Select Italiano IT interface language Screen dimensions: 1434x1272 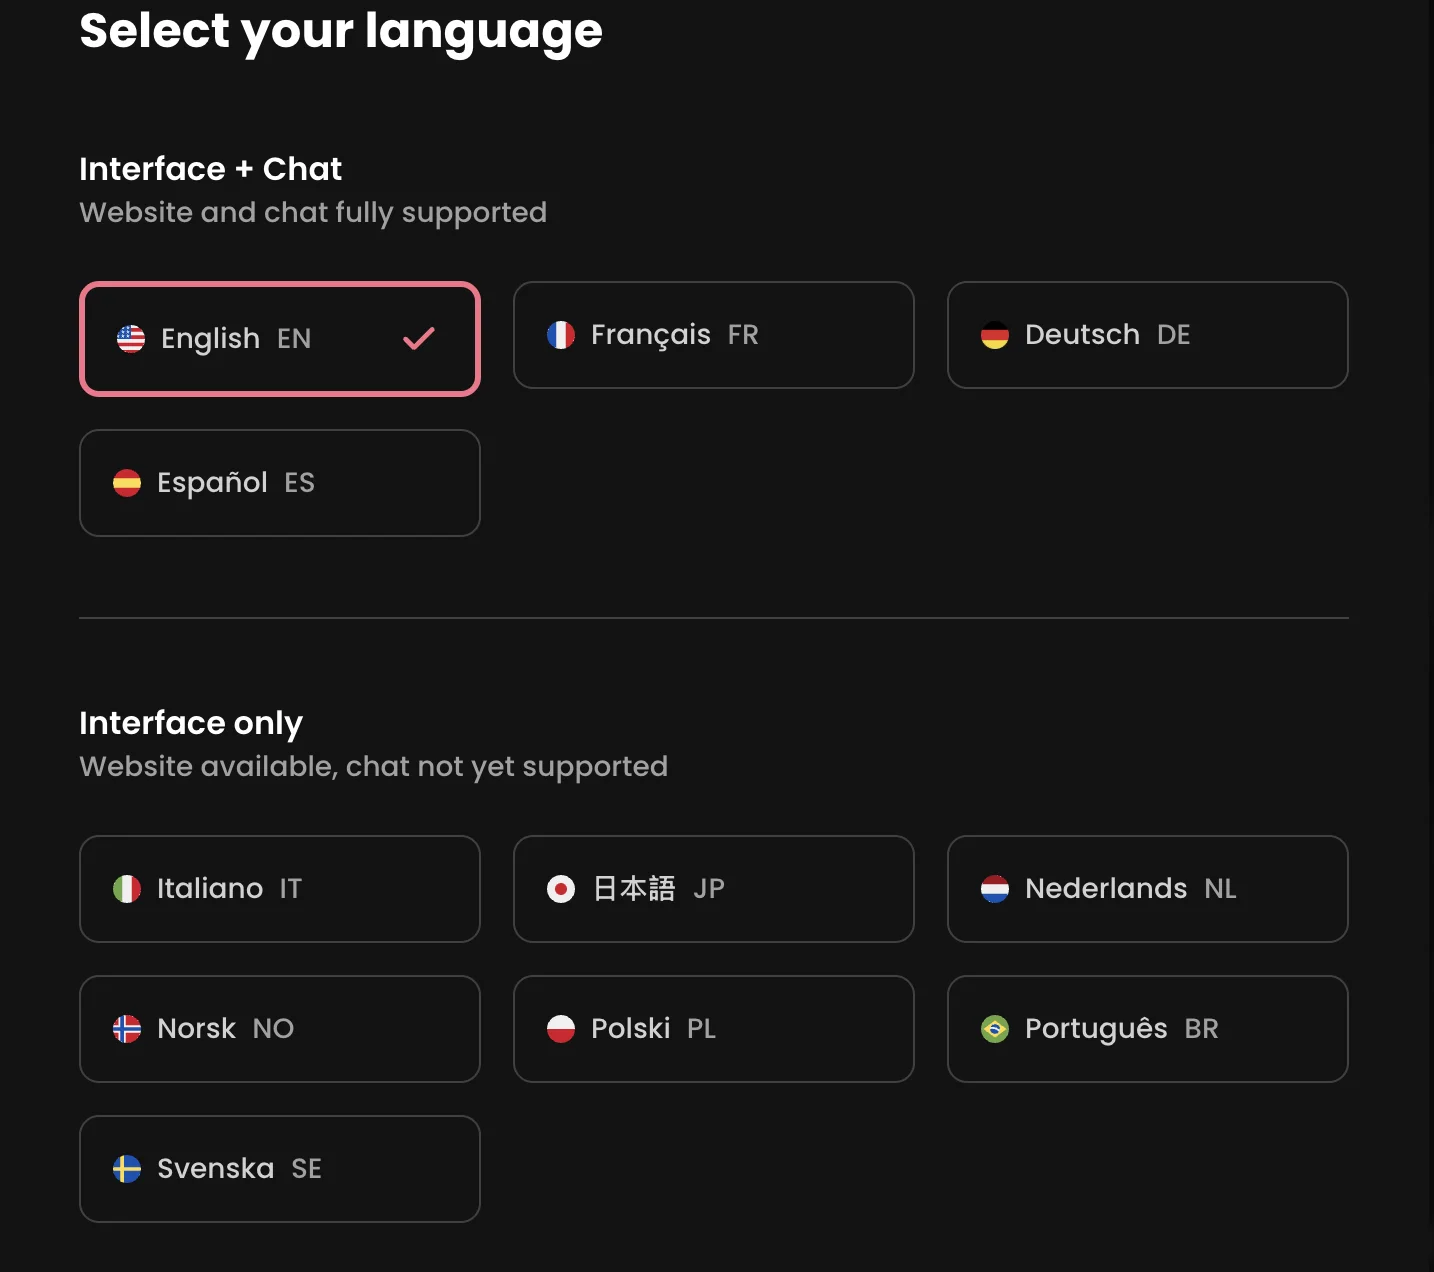point(280,889)
